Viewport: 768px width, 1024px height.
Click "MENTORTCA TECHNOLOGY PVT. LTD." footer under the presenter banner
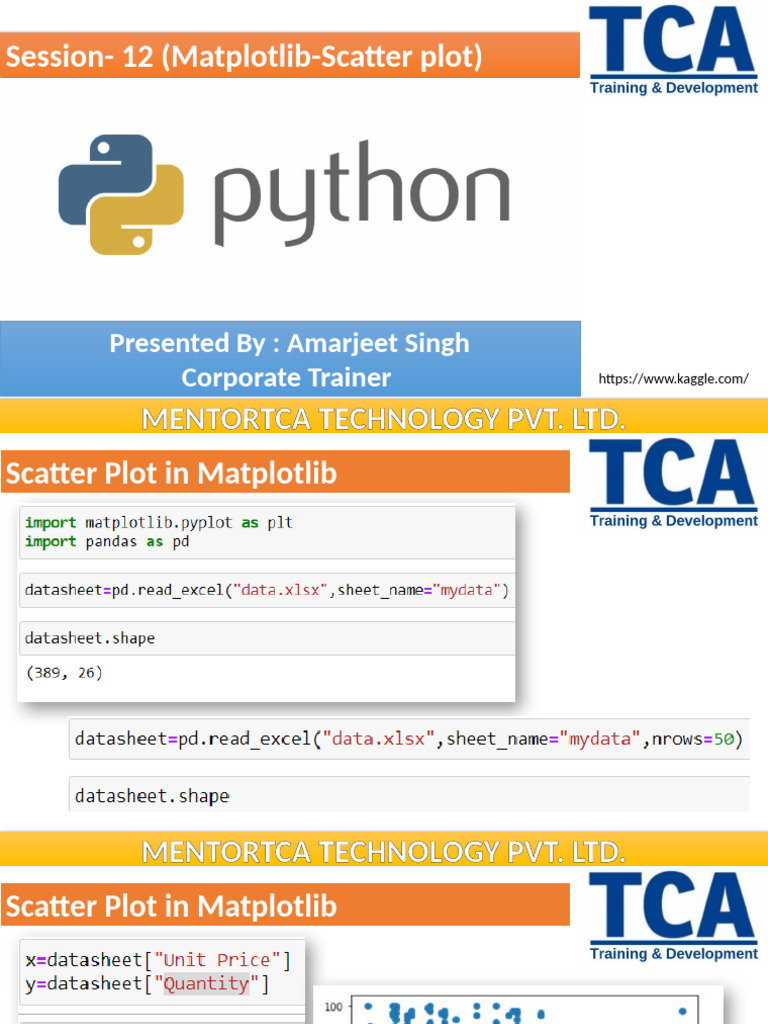(384, 419)
